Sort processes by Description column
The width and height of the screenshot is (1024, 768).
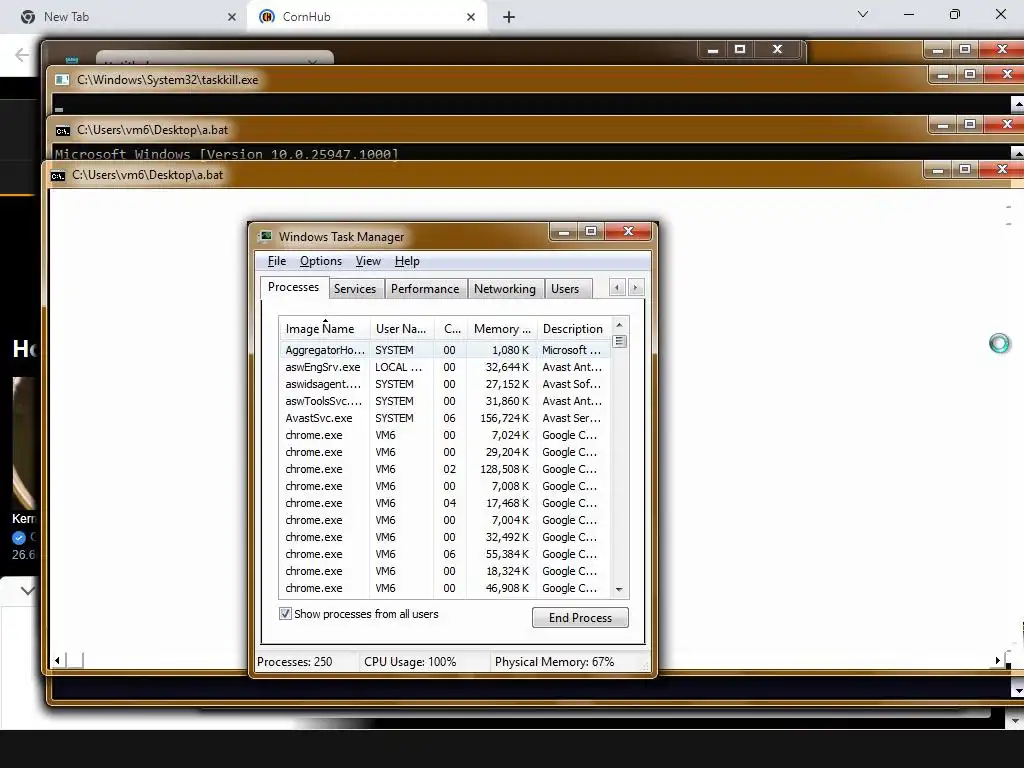pyautogui.click(x=573, y=328)
